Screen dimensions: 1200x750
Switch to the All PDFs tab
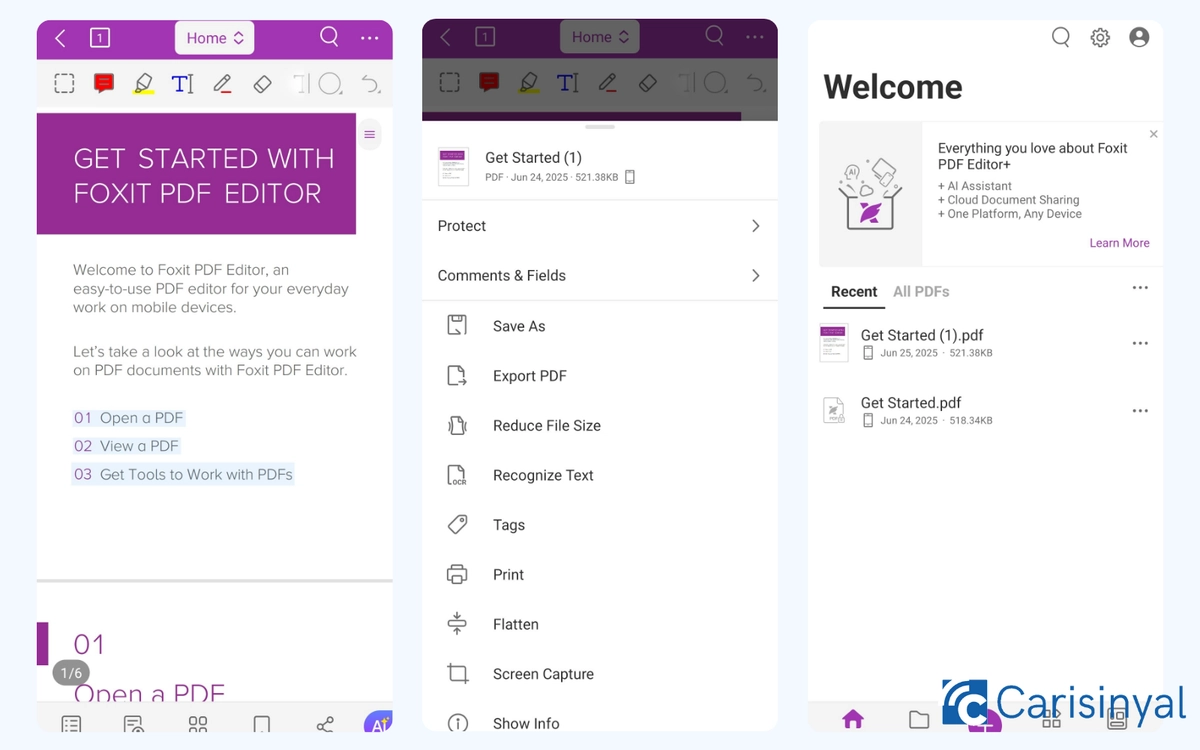point(921,292)
